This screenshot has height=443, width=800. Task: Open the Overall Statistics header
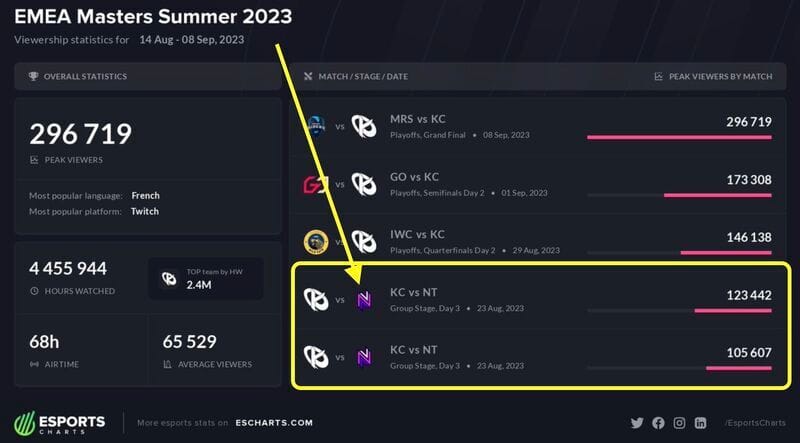pyautogui.click(x=85, y=77)
